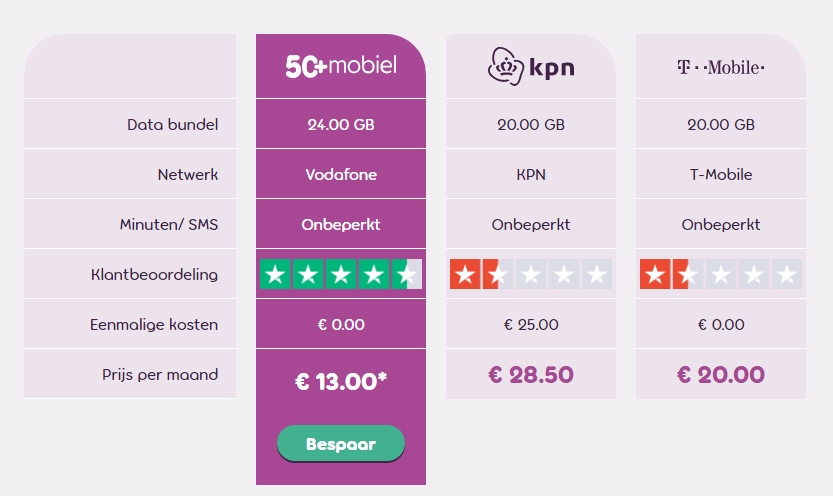Click the Eenmalige kosten row label

click(154, 324)
